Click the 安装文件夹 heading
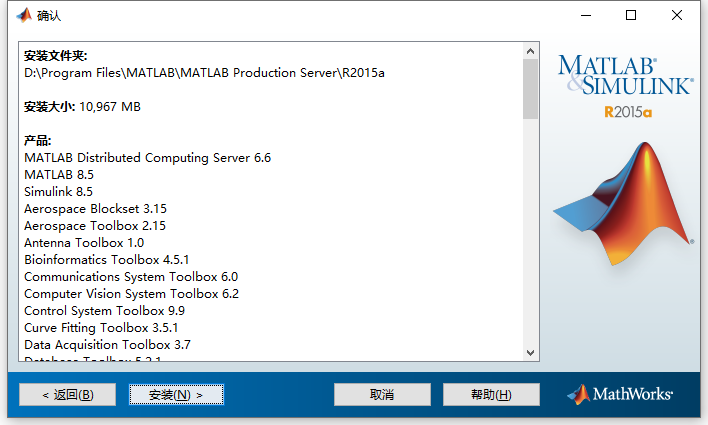Viewport: 708px width, 425px height. click(56, 56)
